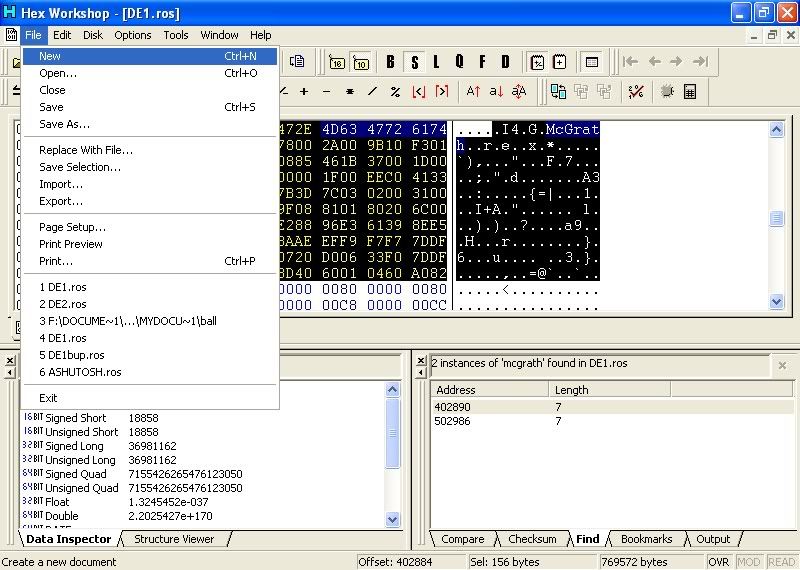Click the Subtract (−) operation icon
The height and width of the screenshot is (570, 800).
(x=327, y=92)
